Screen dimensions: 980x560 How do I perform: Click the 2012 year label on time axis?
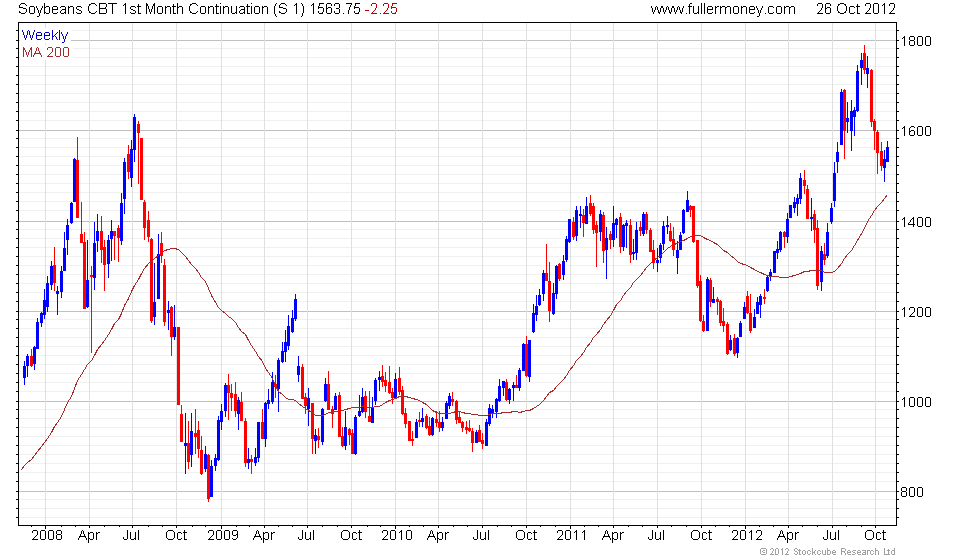click(x=747, y=535)
